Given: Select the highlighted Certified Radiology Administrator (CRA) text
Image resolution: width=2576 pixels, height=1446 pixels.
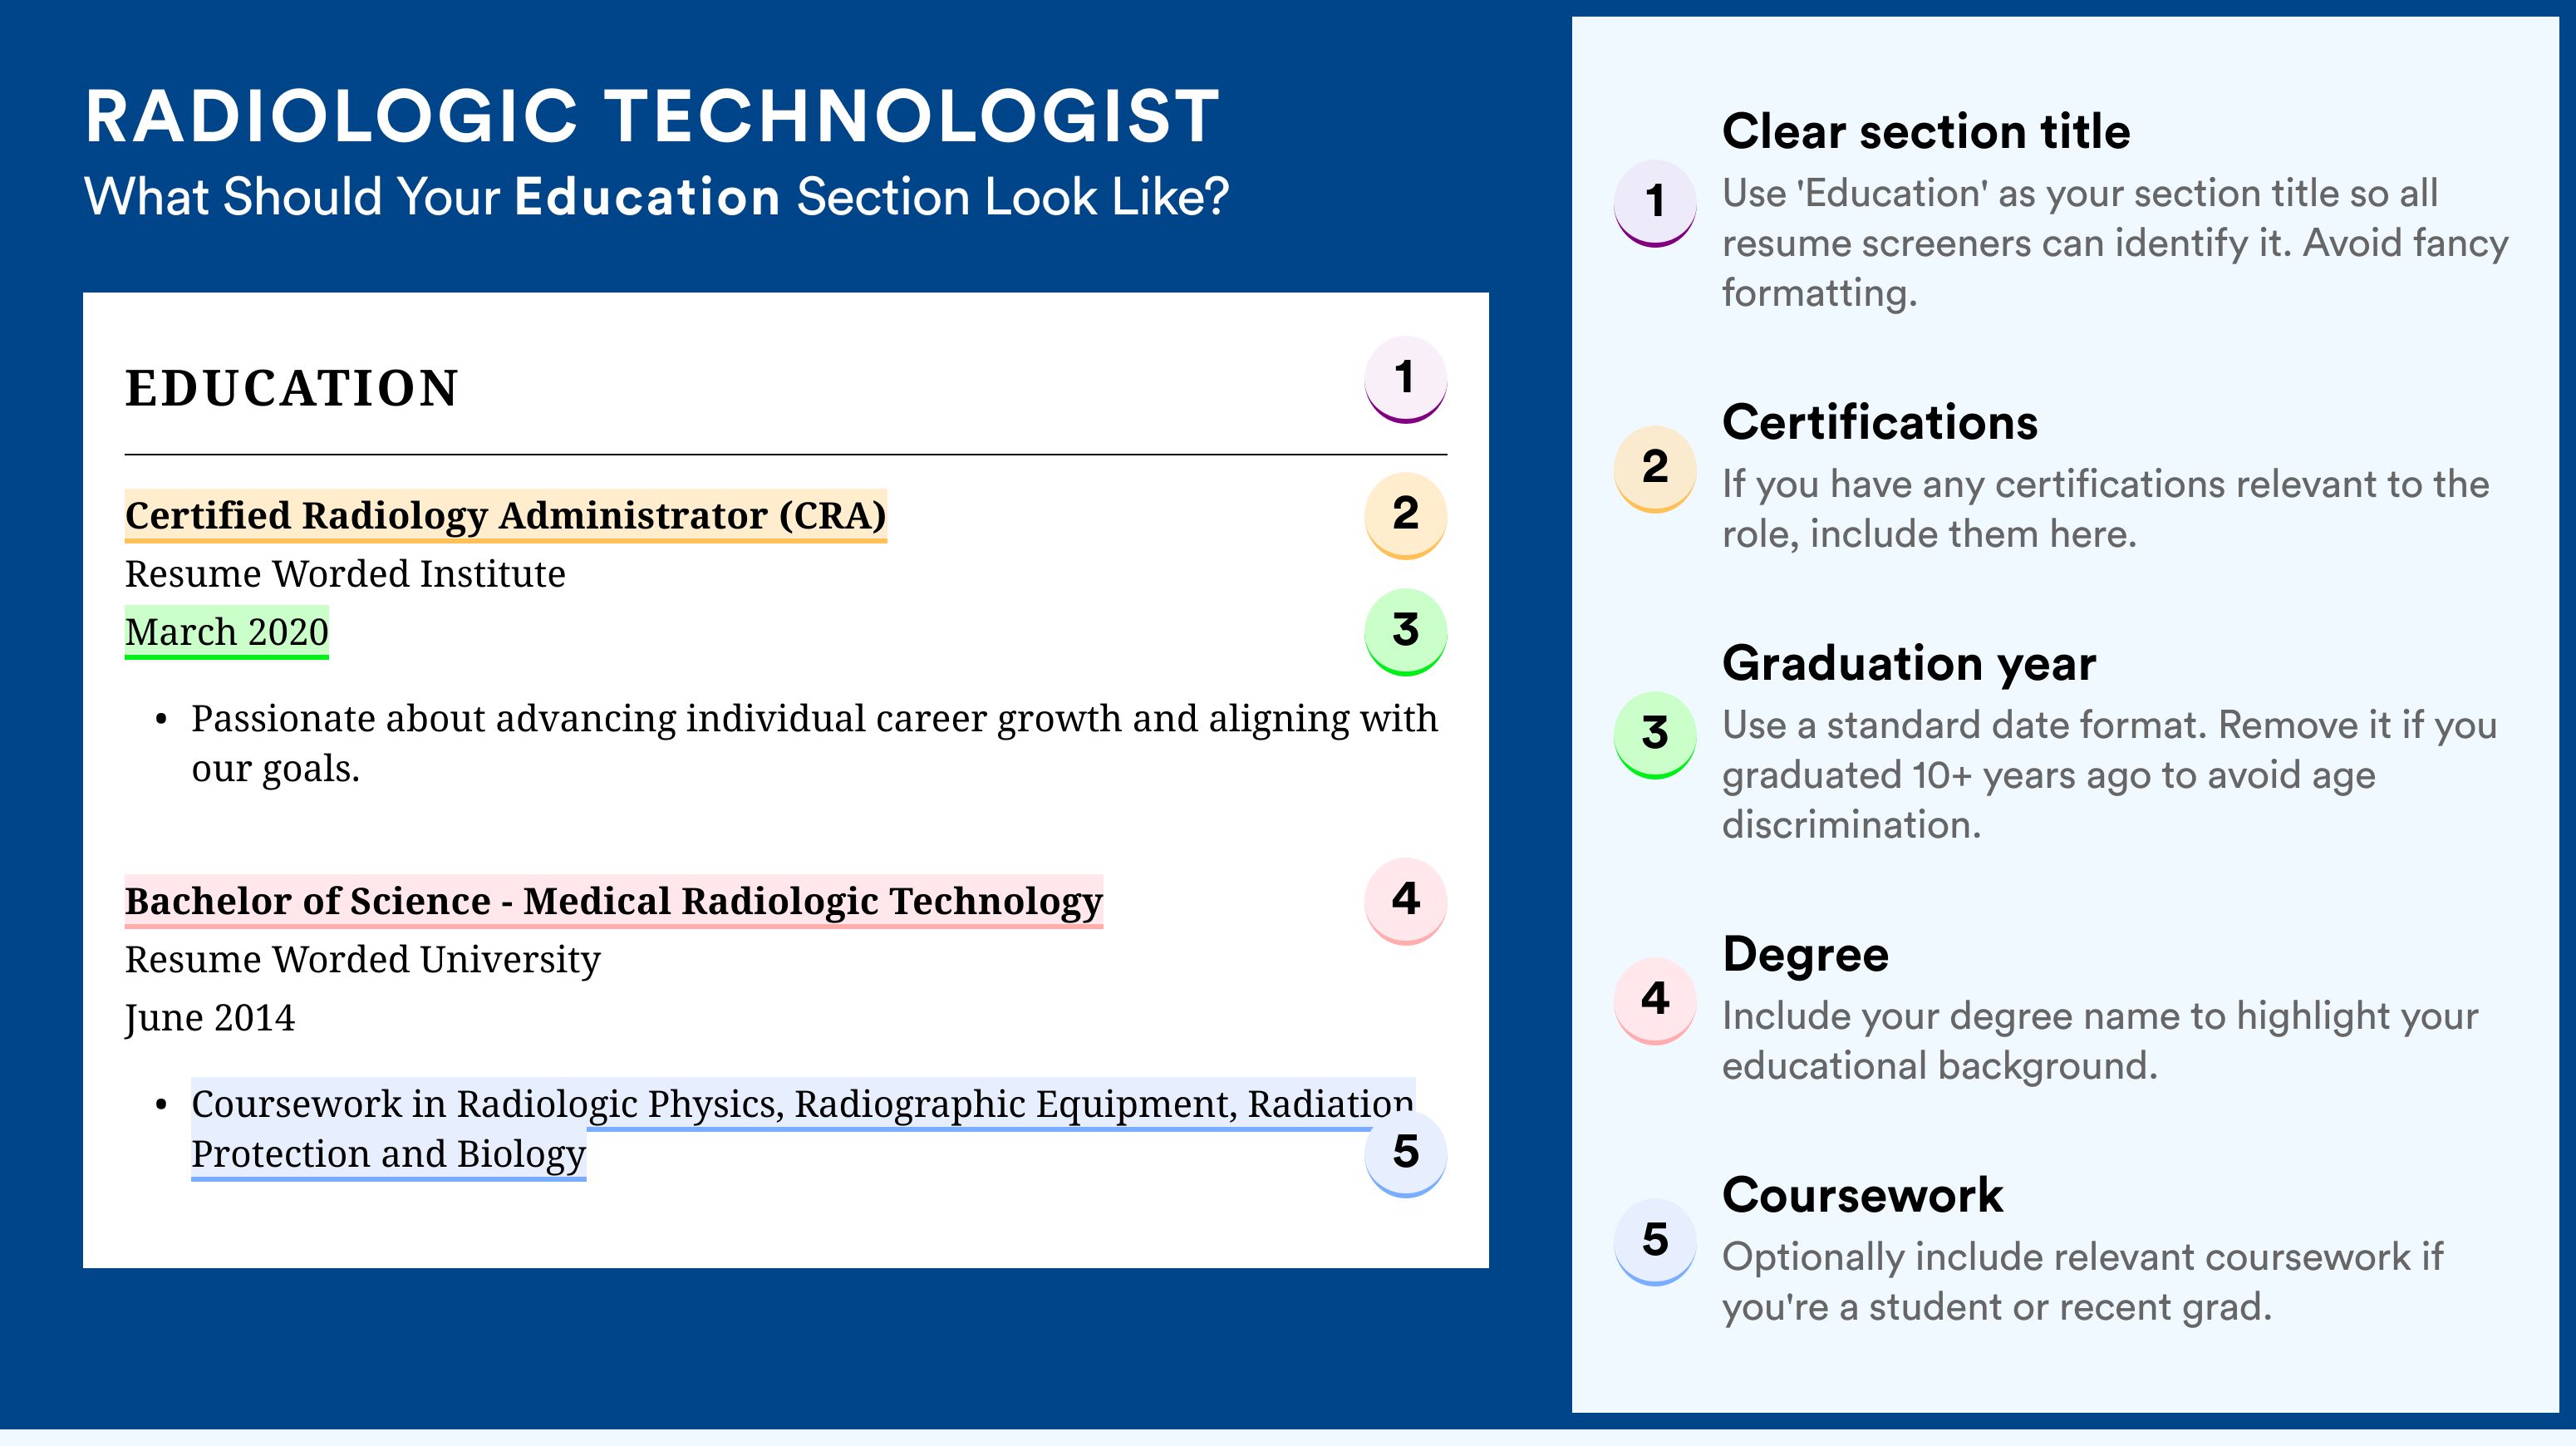Looking at the screenshot, I should [505, 515].
